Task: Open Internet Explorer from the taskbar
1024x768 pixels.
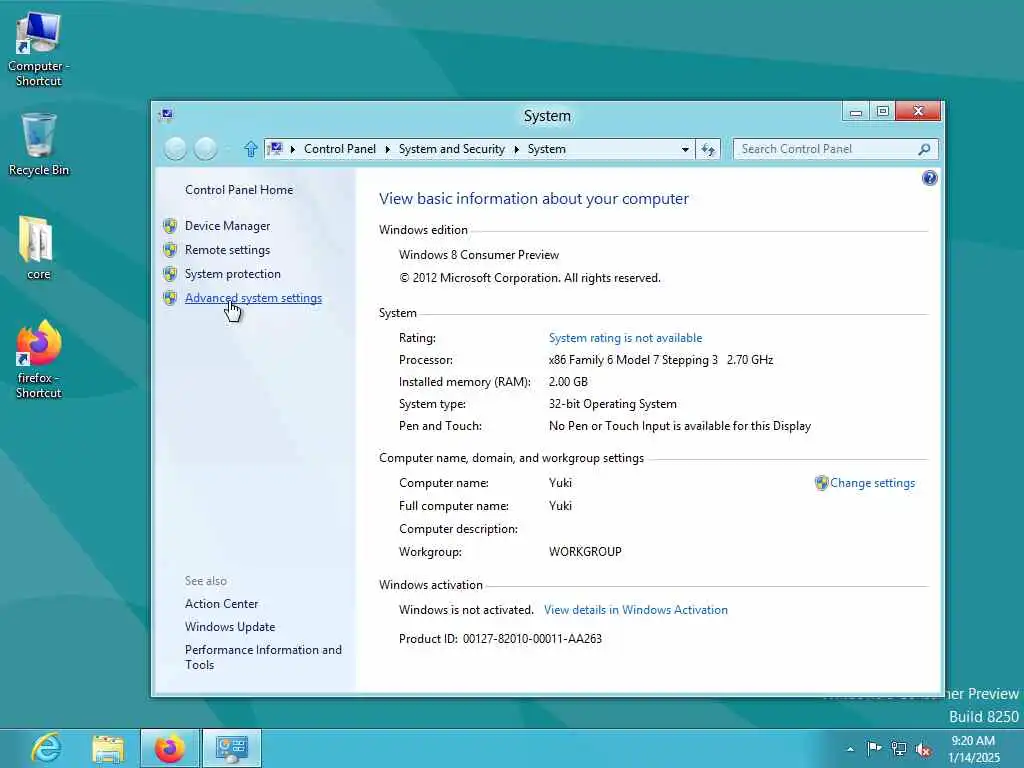Action: pos(47,748)
